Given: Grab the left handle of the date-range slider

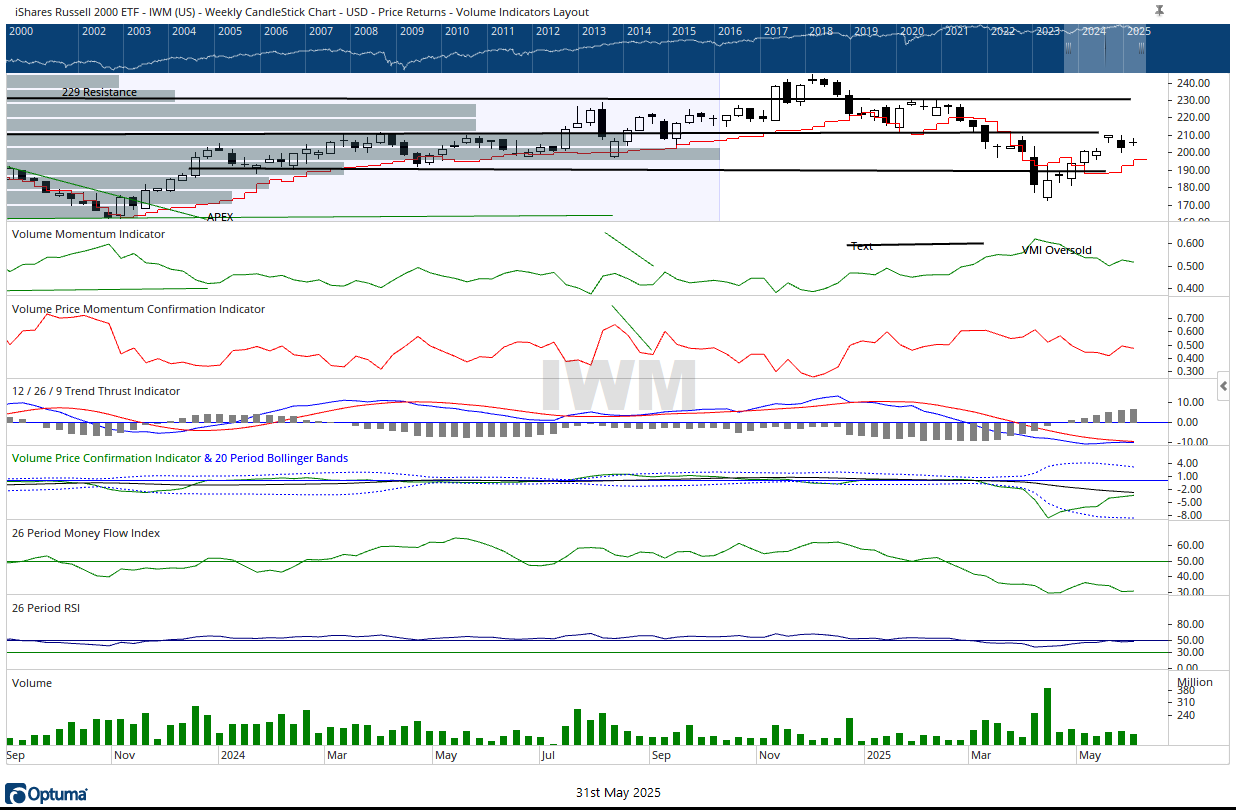Looking at the screenshot, I should 1068,47.
